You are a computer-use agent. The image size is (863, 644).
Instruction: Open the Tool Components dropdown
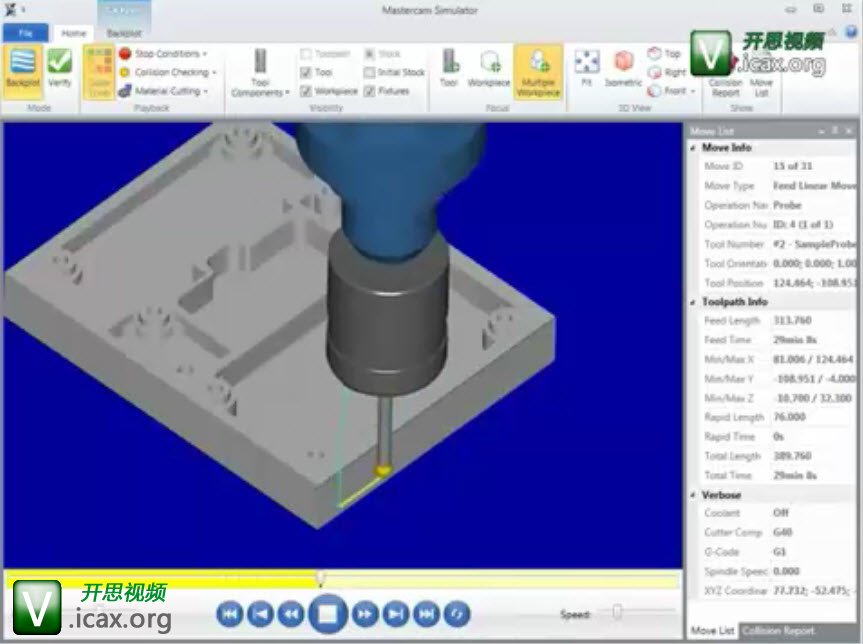(x=260, y=73)
